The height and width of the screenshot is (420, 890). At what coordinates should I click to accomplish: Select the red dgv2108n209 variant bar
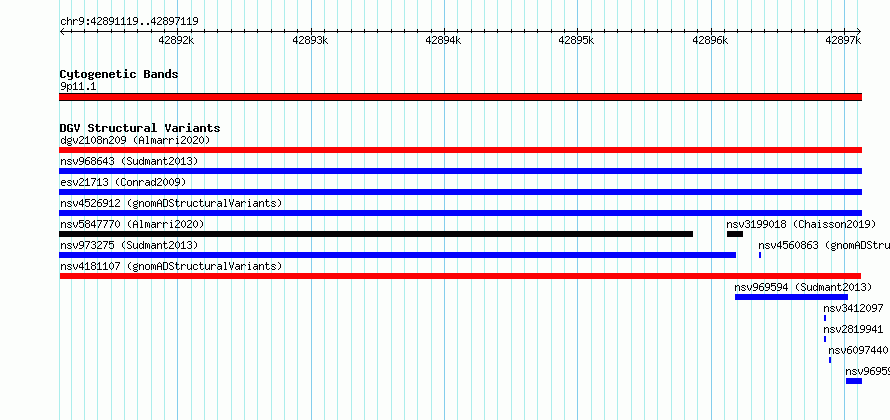tap(460, 150)
